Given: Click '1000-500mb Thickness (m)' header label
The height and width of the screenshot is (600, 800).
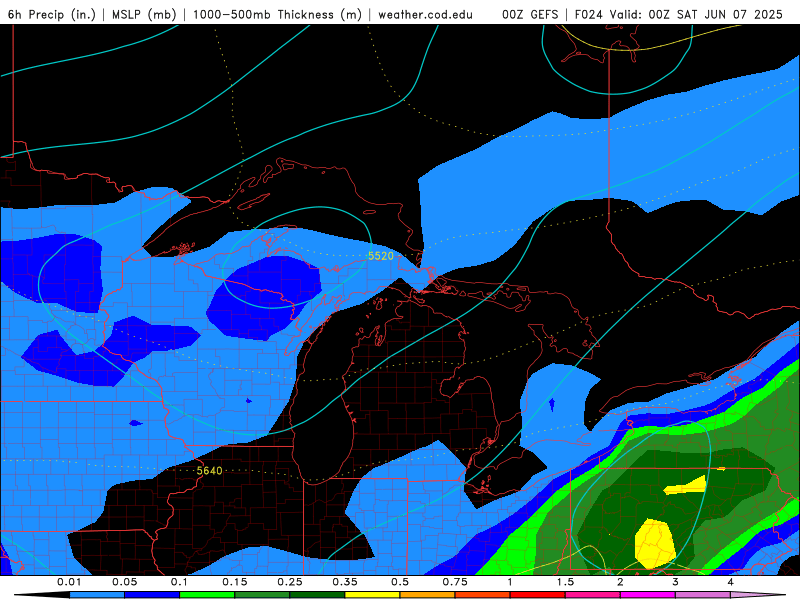Looking at the screenshot, I should (277, 14).
